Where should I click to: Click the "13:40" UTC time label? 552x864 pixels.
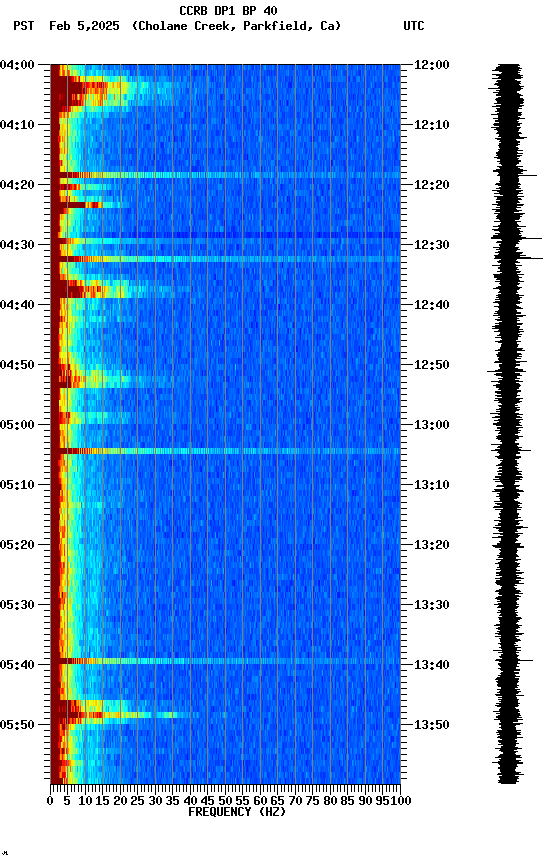coord(432,666)
